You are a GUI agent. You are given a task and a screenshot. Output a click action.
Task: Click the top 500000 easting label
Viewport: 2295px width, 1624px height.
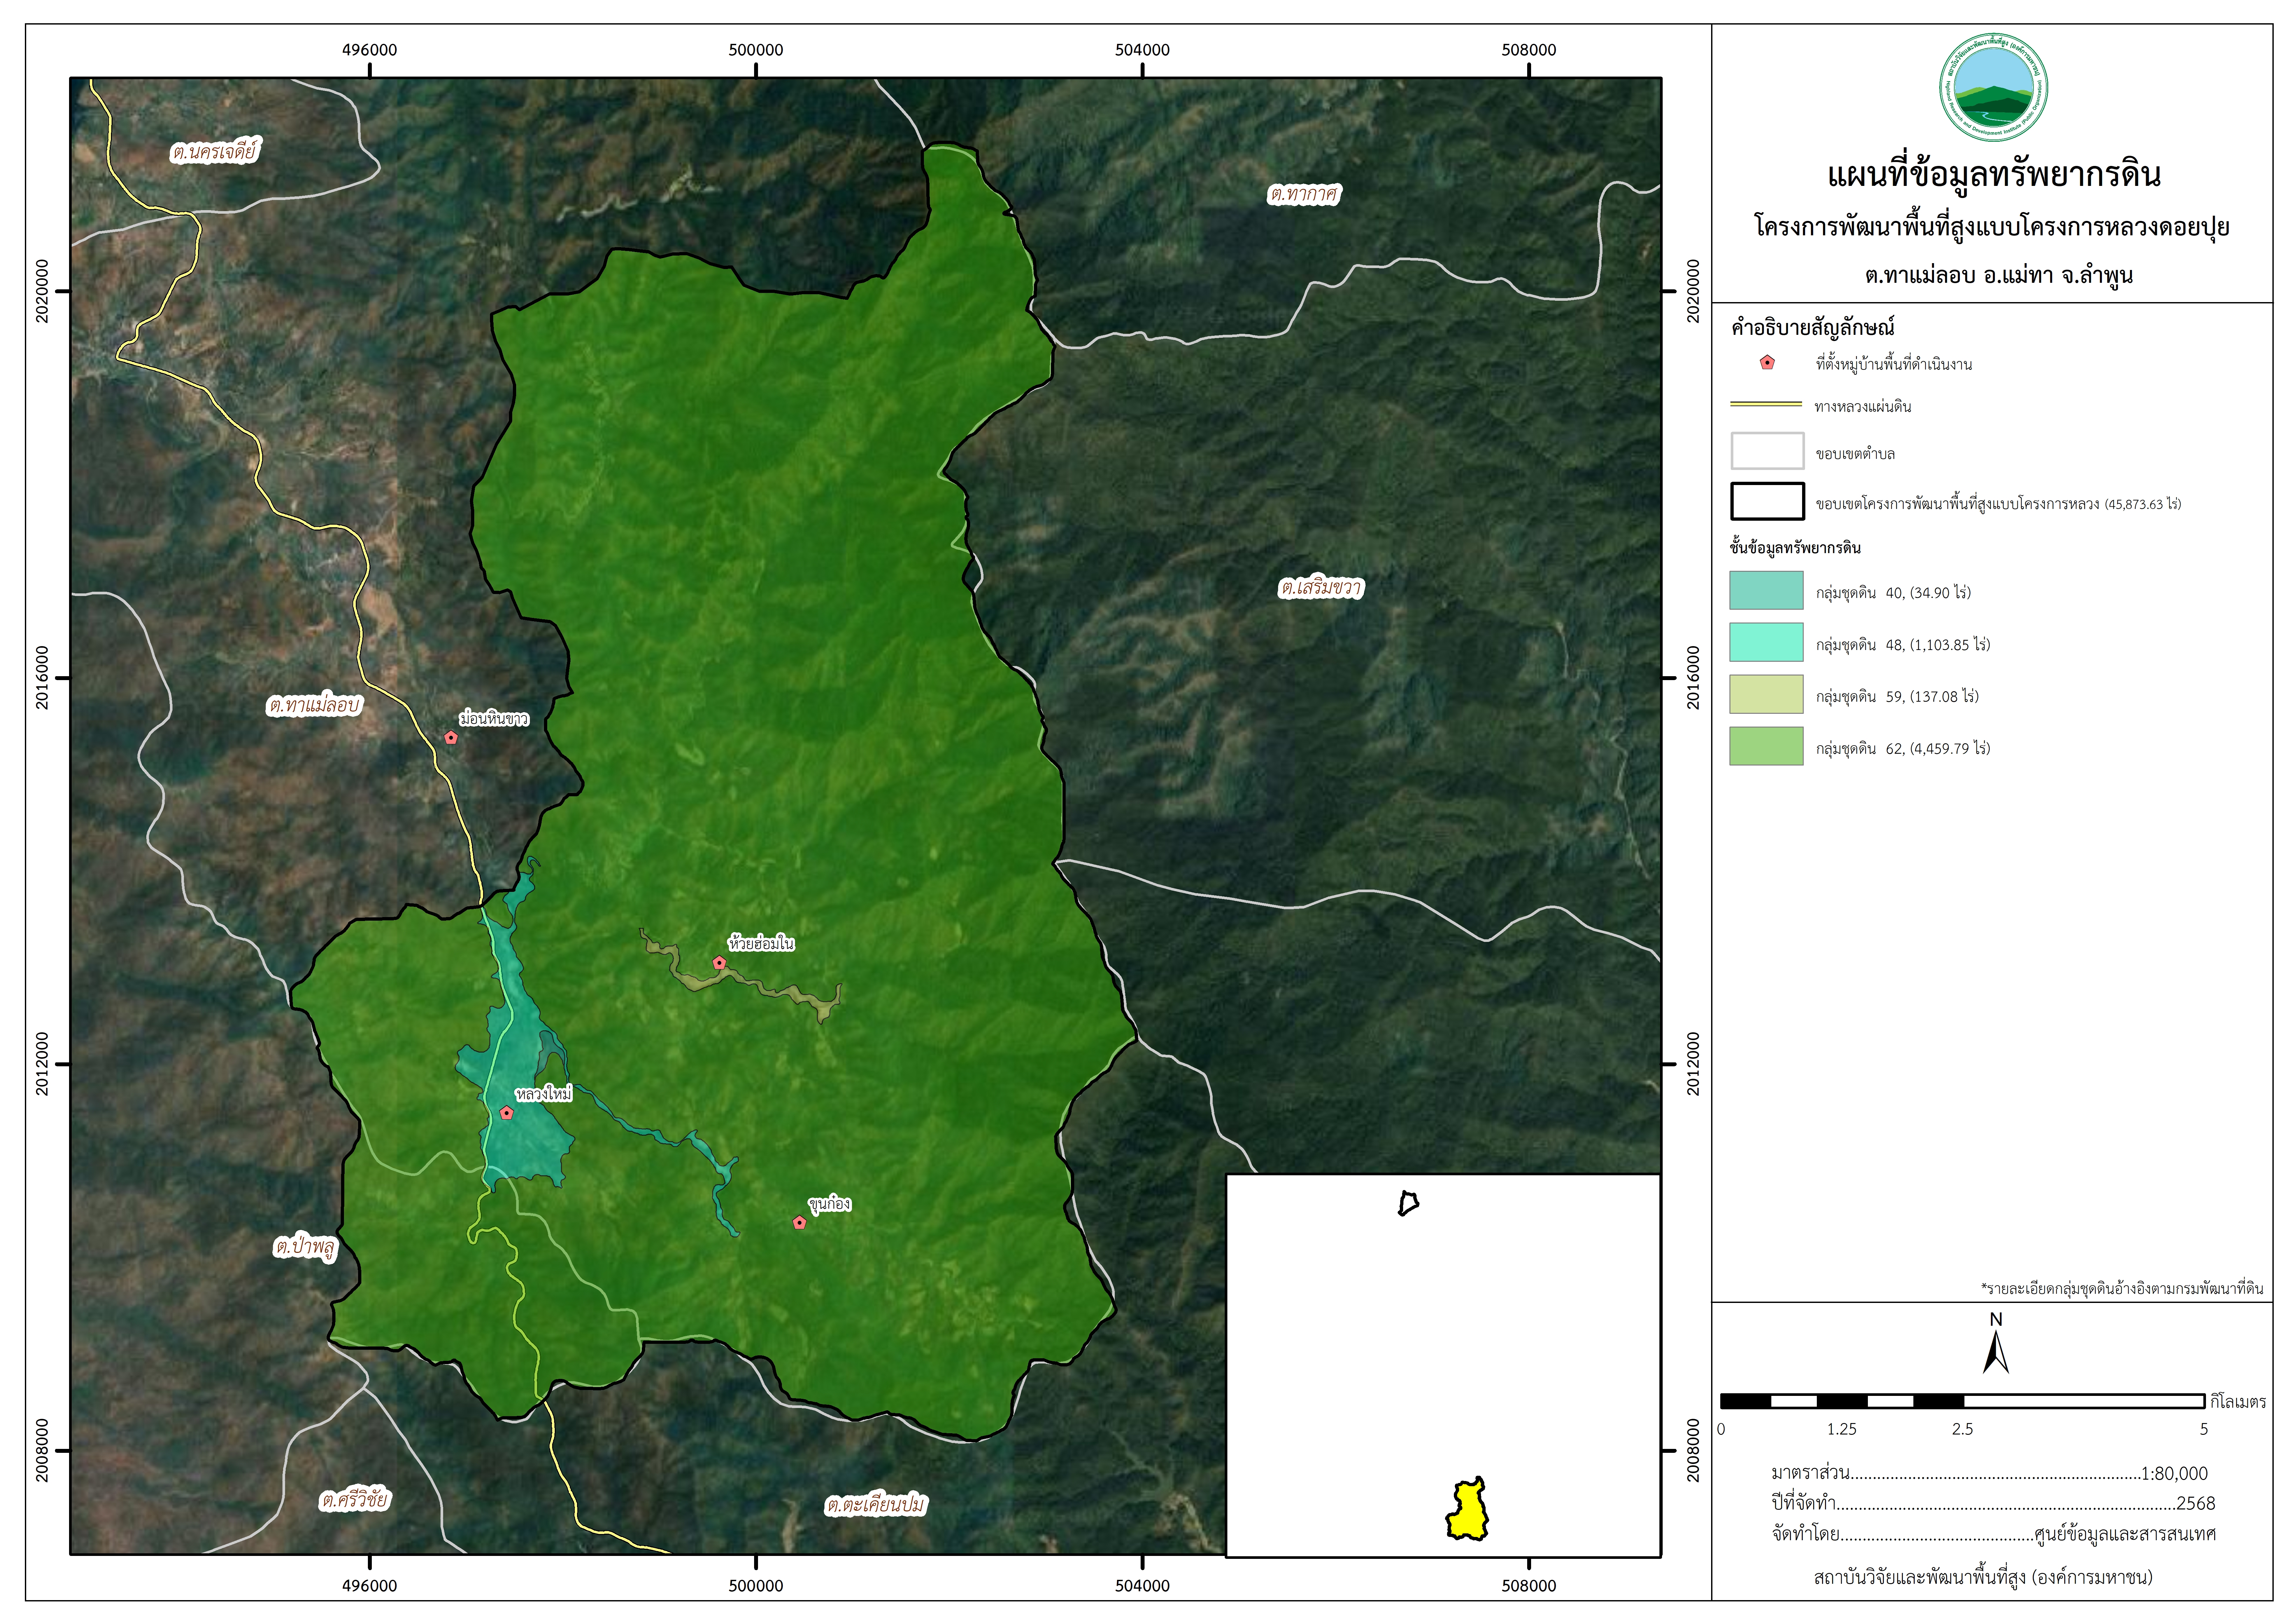tap(756, 50)
